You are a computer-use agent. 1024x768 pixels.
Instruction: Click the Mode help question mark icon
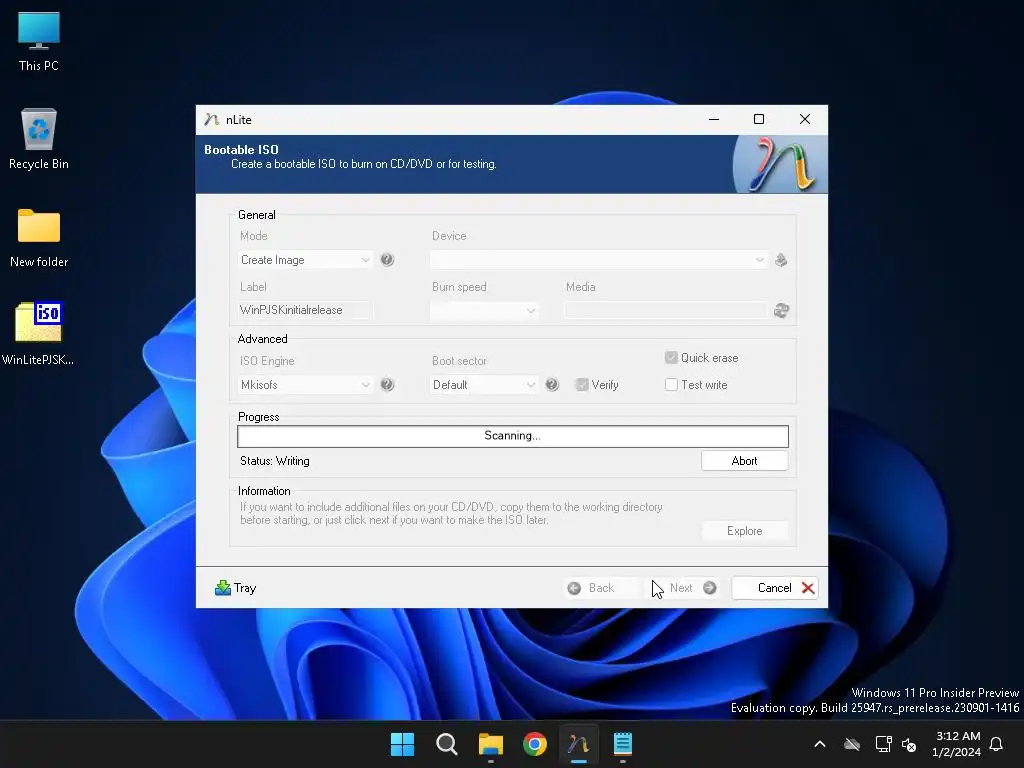coord(387,260)
